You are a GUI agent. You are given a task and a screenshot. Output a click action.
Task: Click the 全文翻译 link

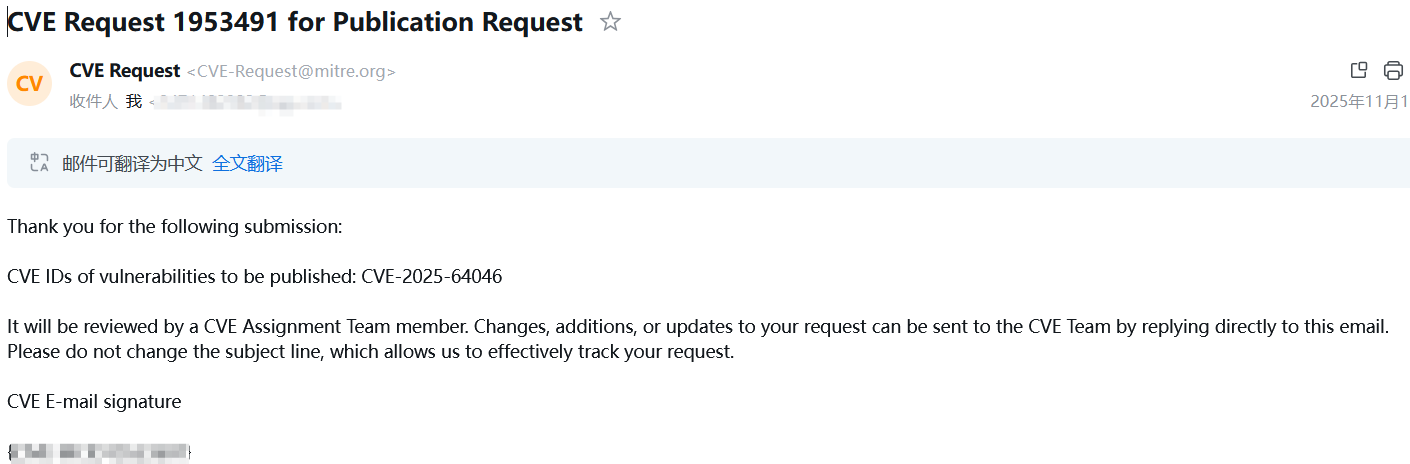tap(247, 164)
